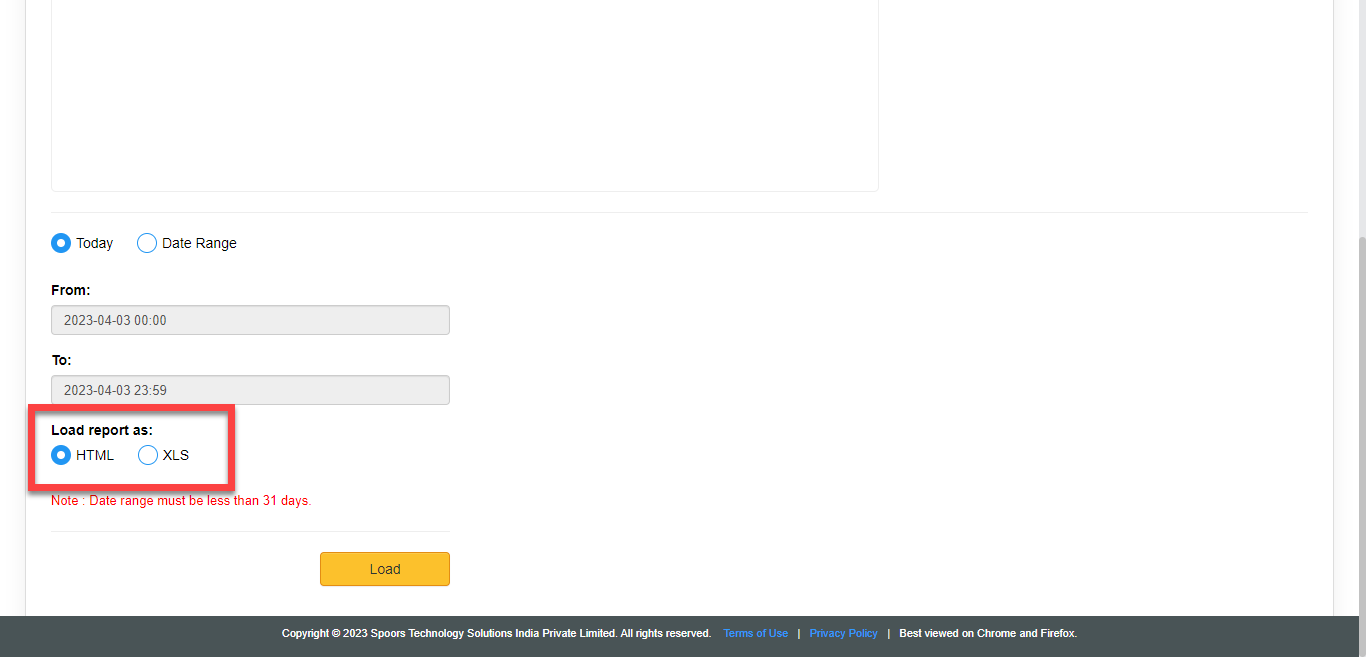This screenshot has width=1366, height=657.
Task: Choose XLS as the report format
Action: [x=148, y=455]
